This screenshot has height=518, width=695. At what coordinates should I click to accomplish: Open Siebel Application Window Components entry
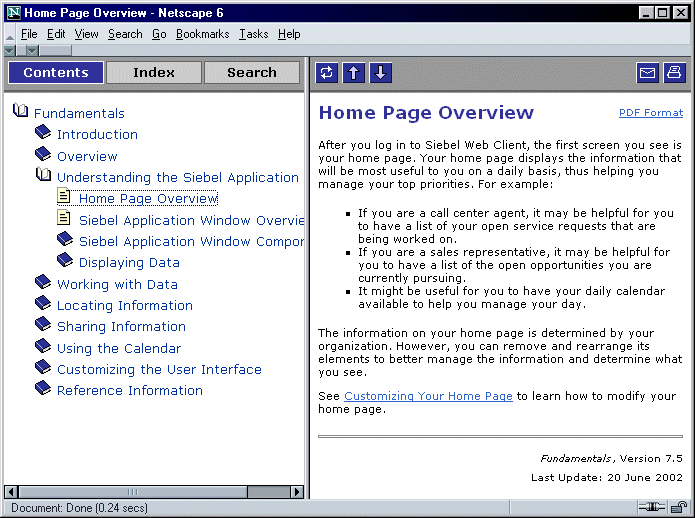[x=191, y=241]
